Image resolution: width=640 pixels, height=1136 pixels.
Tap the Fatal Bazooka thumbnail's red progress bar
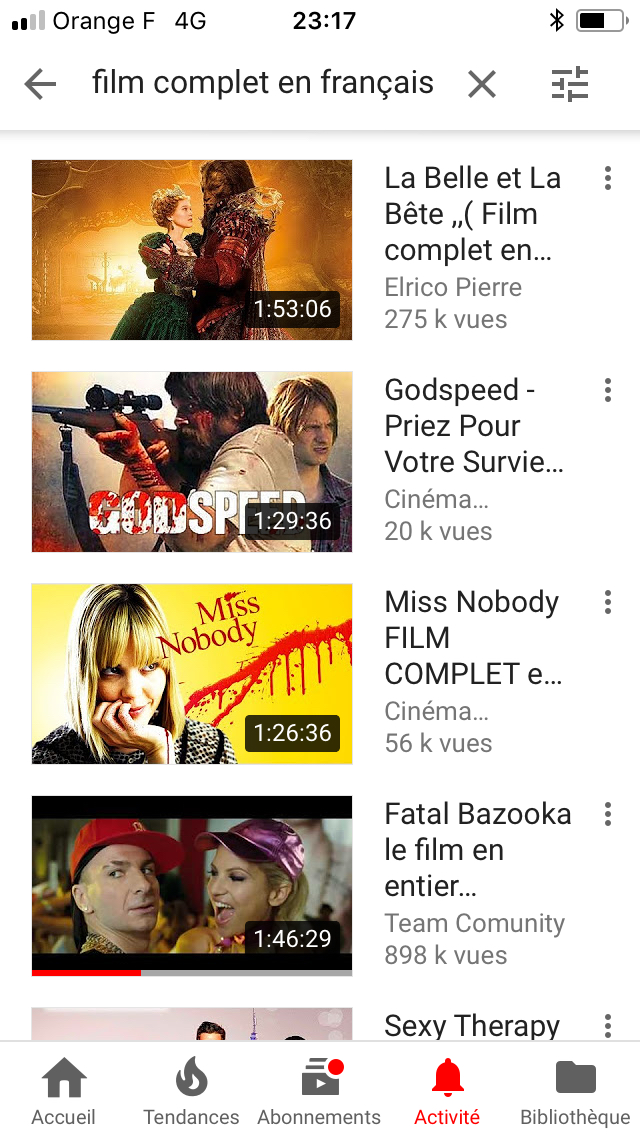pos(86,973)
